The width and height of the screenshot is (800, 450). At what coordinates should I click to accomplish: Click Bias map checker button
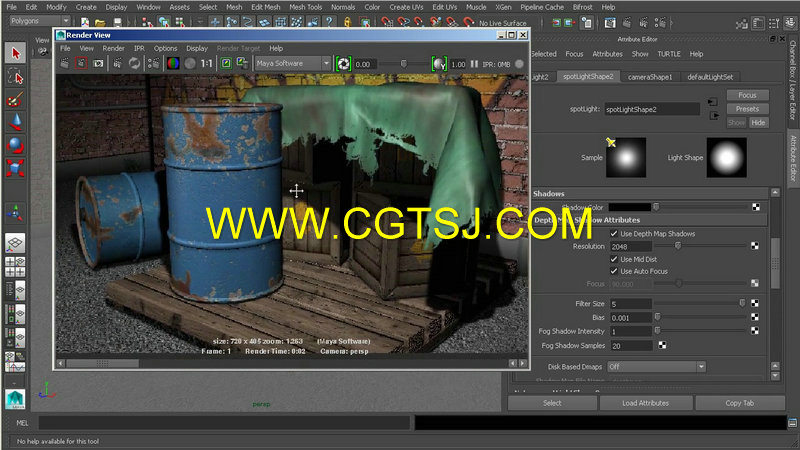(x=755, y=317)
